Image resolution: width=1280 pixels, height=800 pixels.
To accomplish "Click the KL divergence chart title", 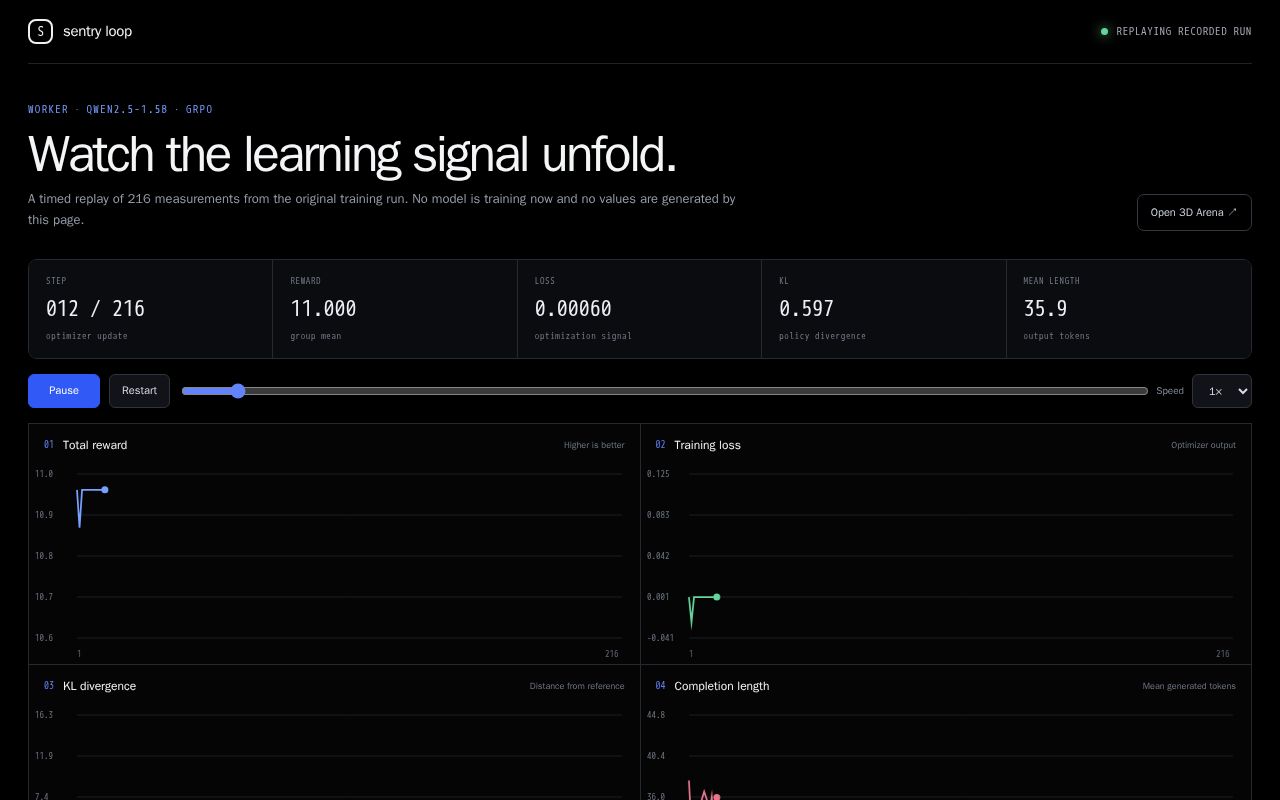I will coord(99,686).
